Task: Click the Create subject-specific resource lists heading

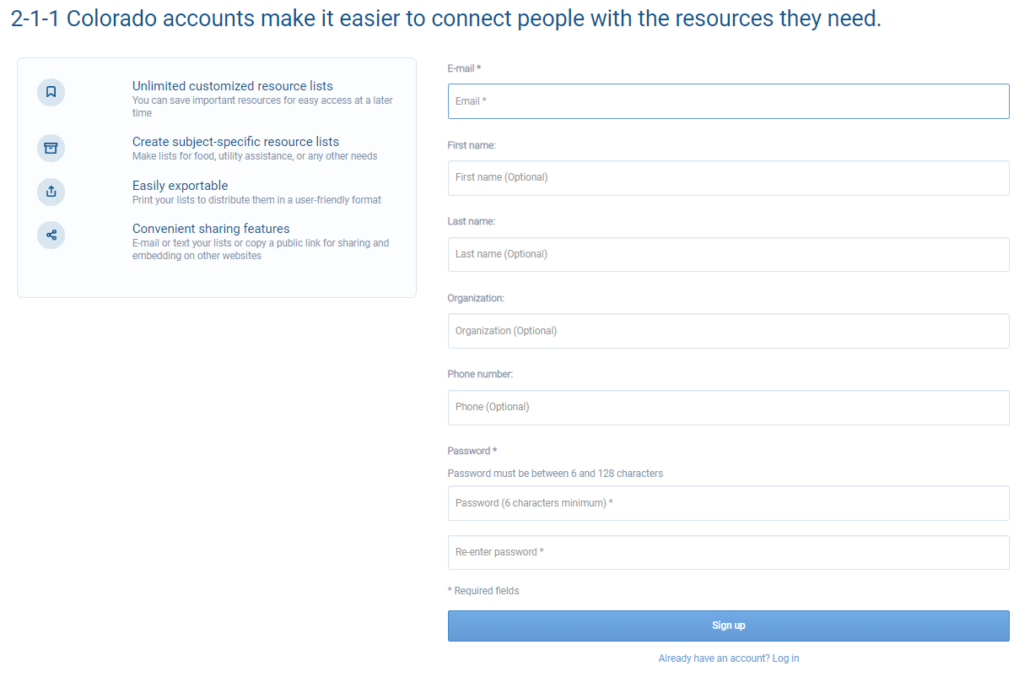Action: click(235, 142)
